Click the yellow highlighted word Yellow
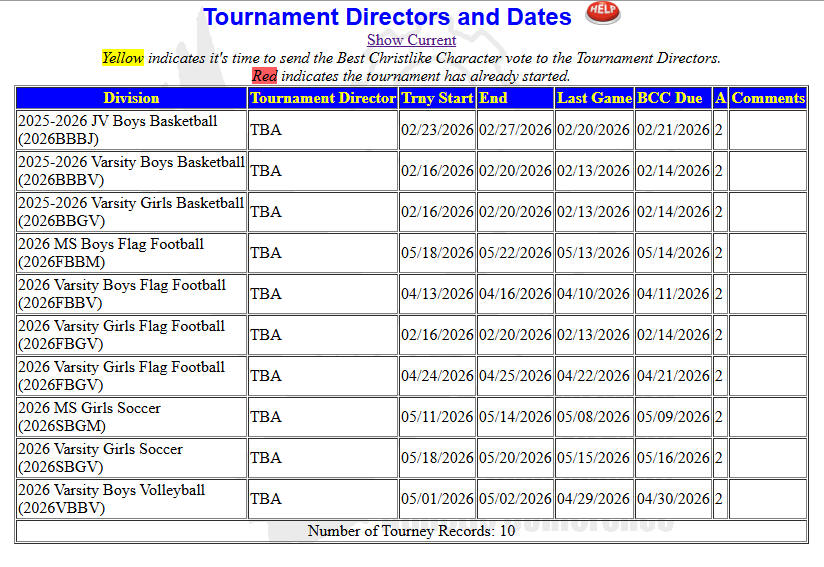The height and width of the screenshot is (567, 824). (122, 58)
